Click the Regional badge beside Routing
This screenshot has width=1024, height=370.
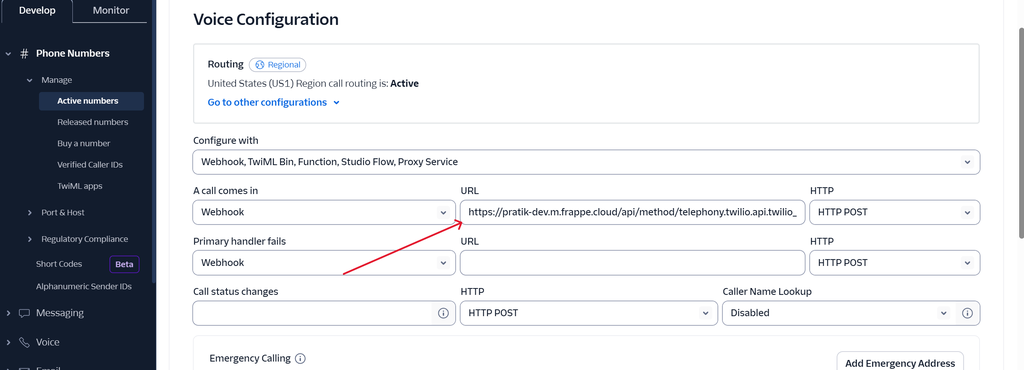tap(278, 65)
